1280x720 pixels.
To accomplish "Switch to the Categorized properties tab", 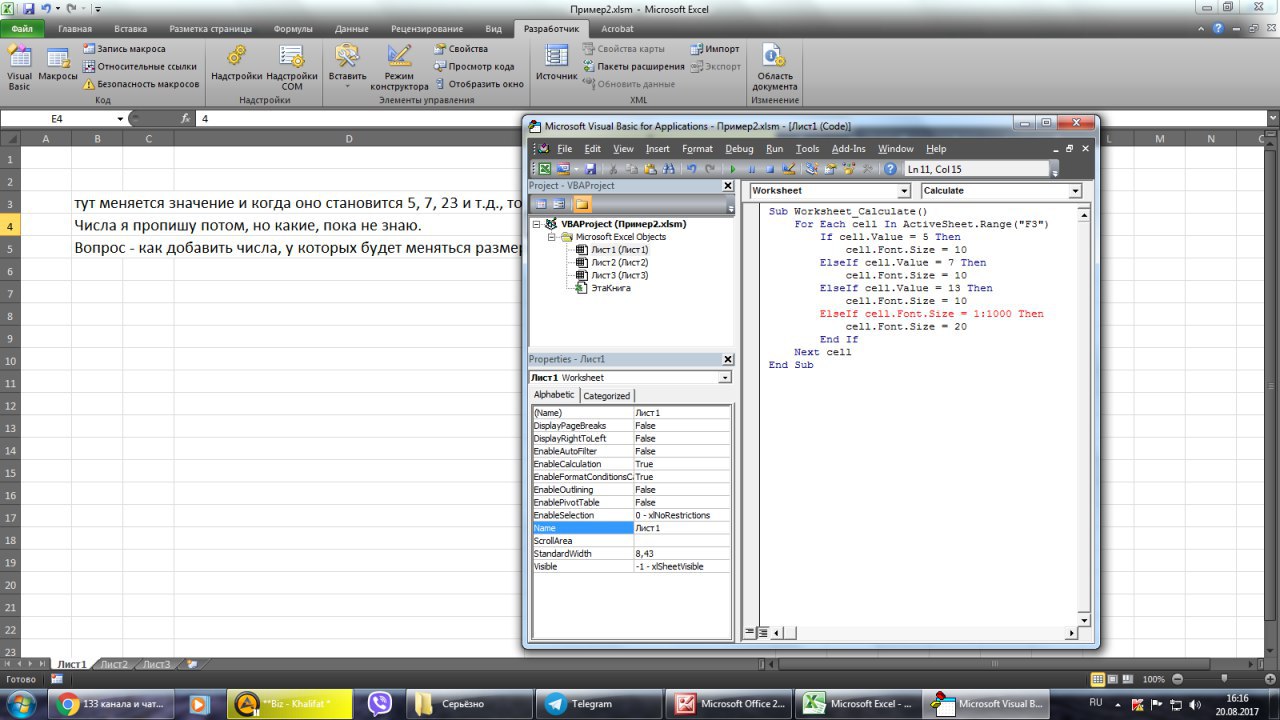I will (x=606, y=396).
